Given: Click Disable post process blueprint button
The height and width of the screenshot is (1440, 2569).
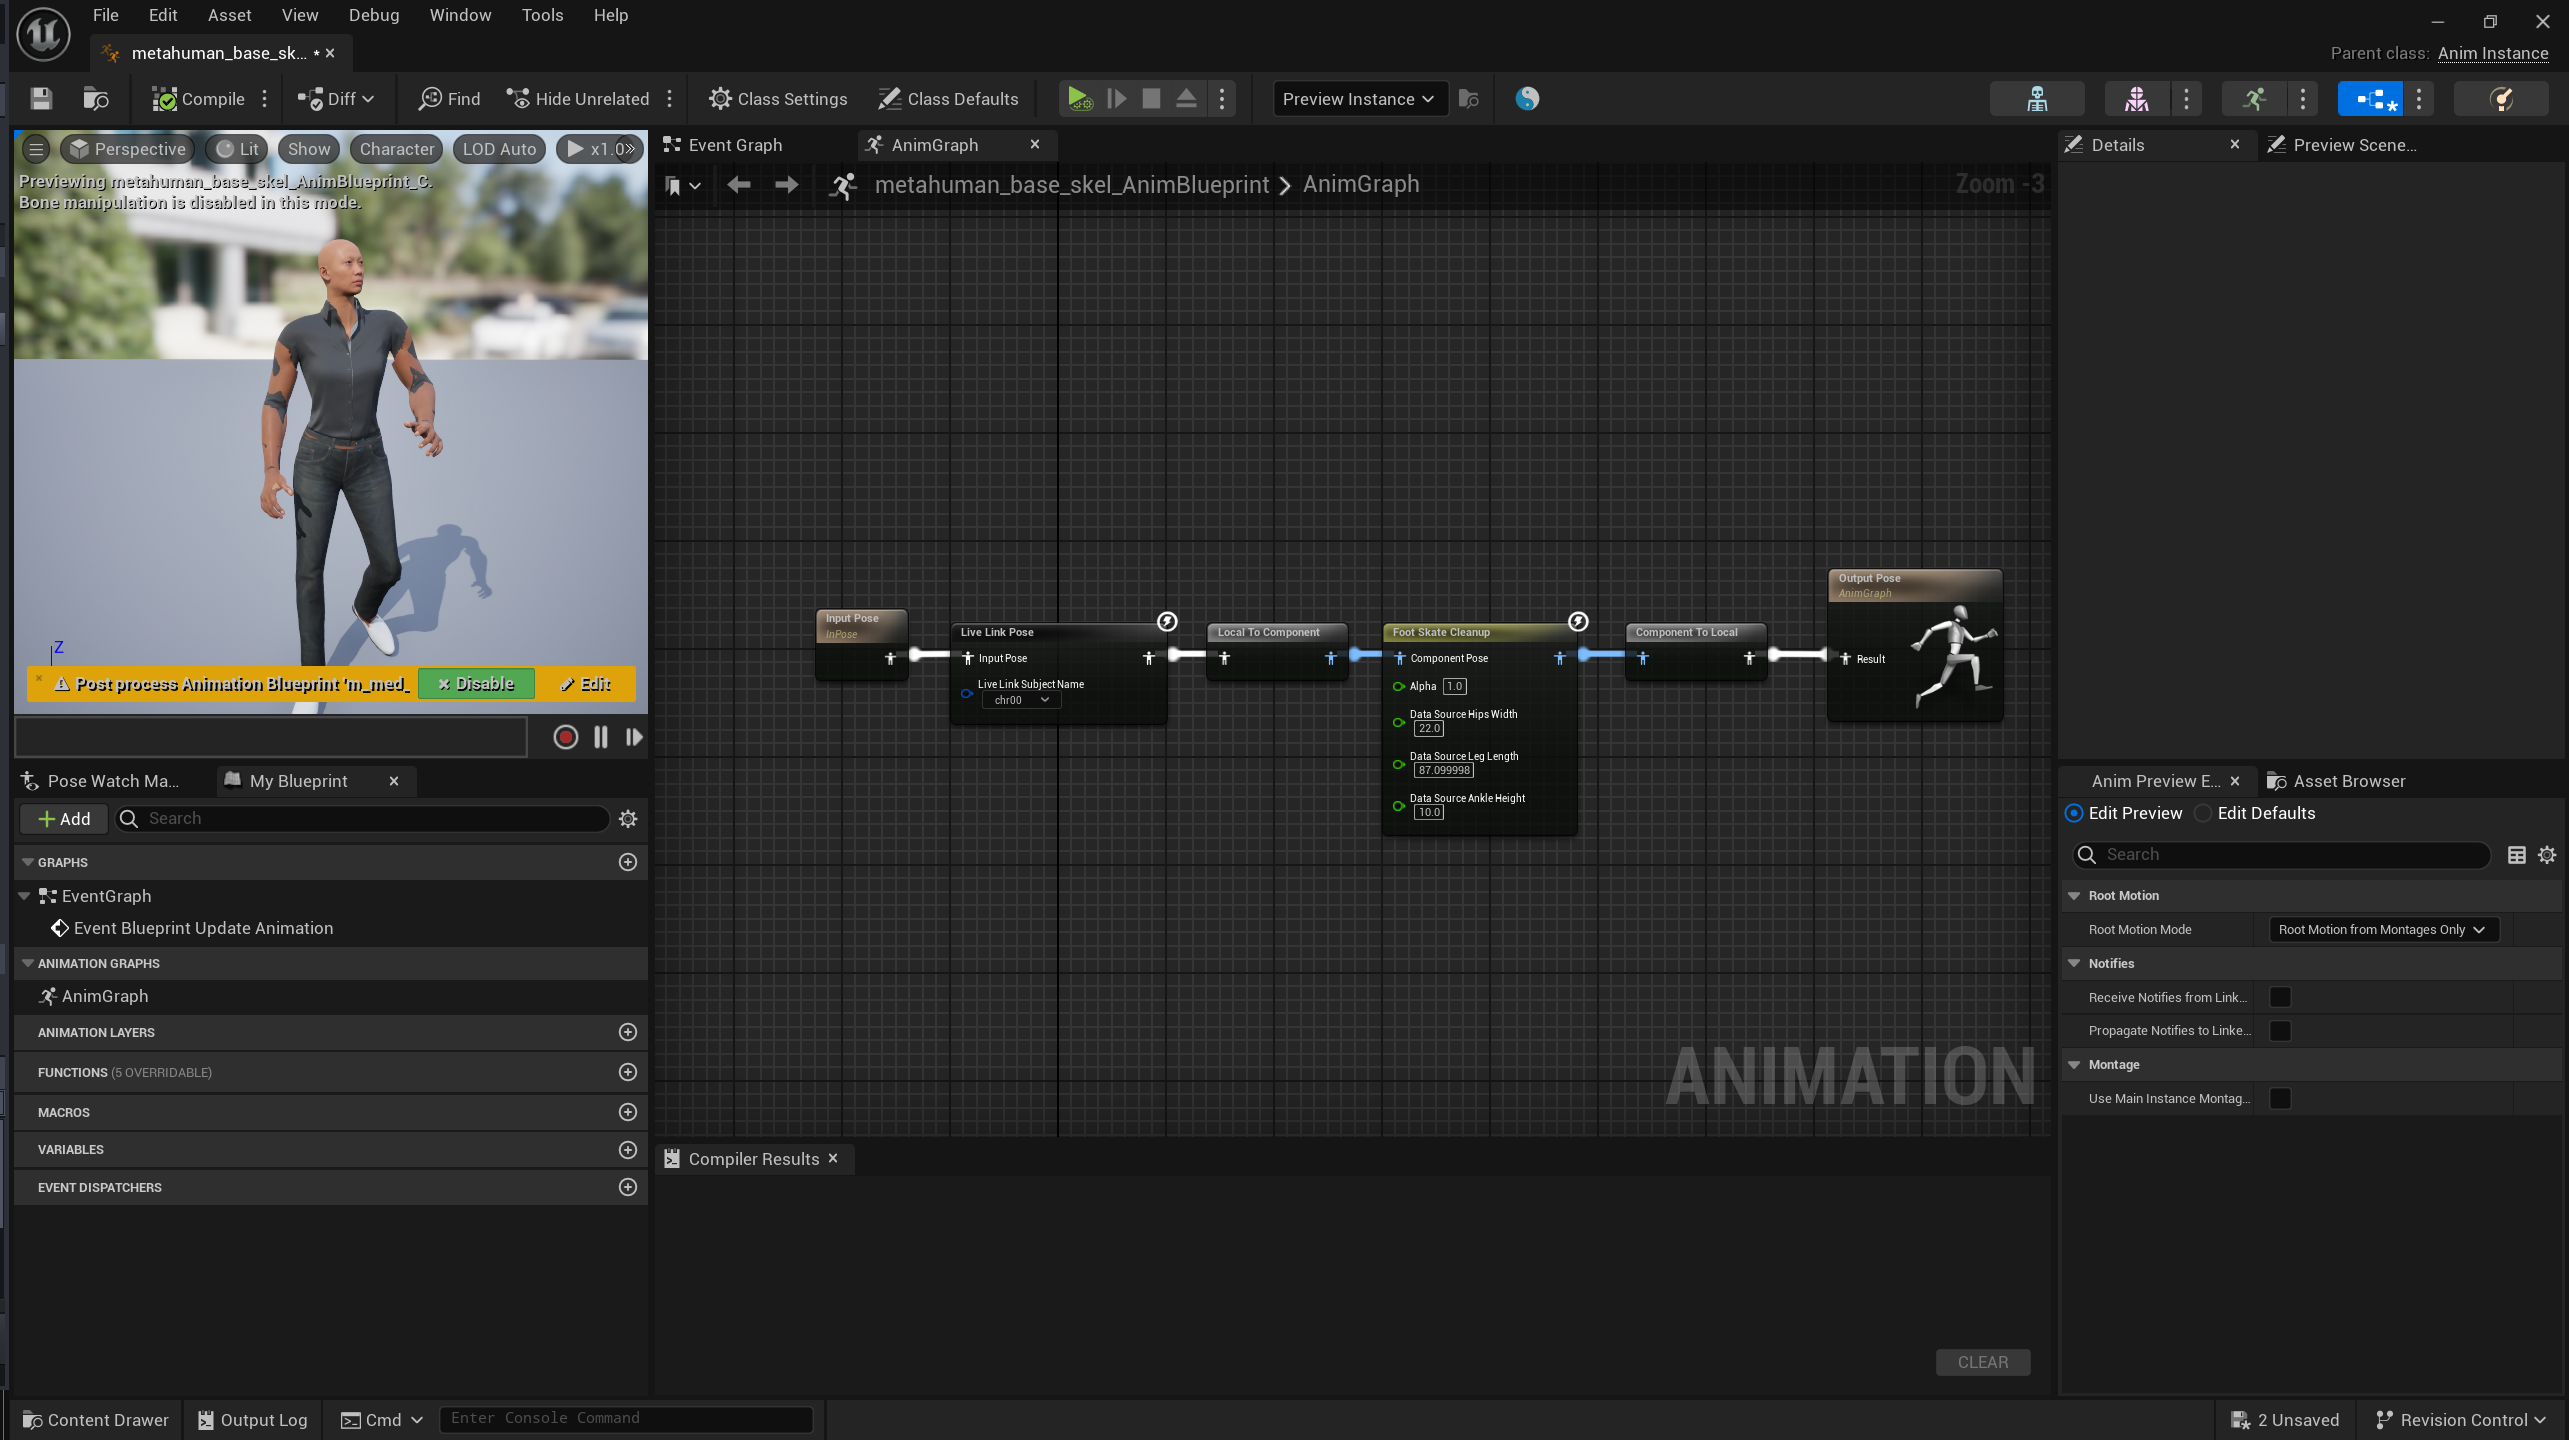Looking at the screenshot, I should 476,684.
